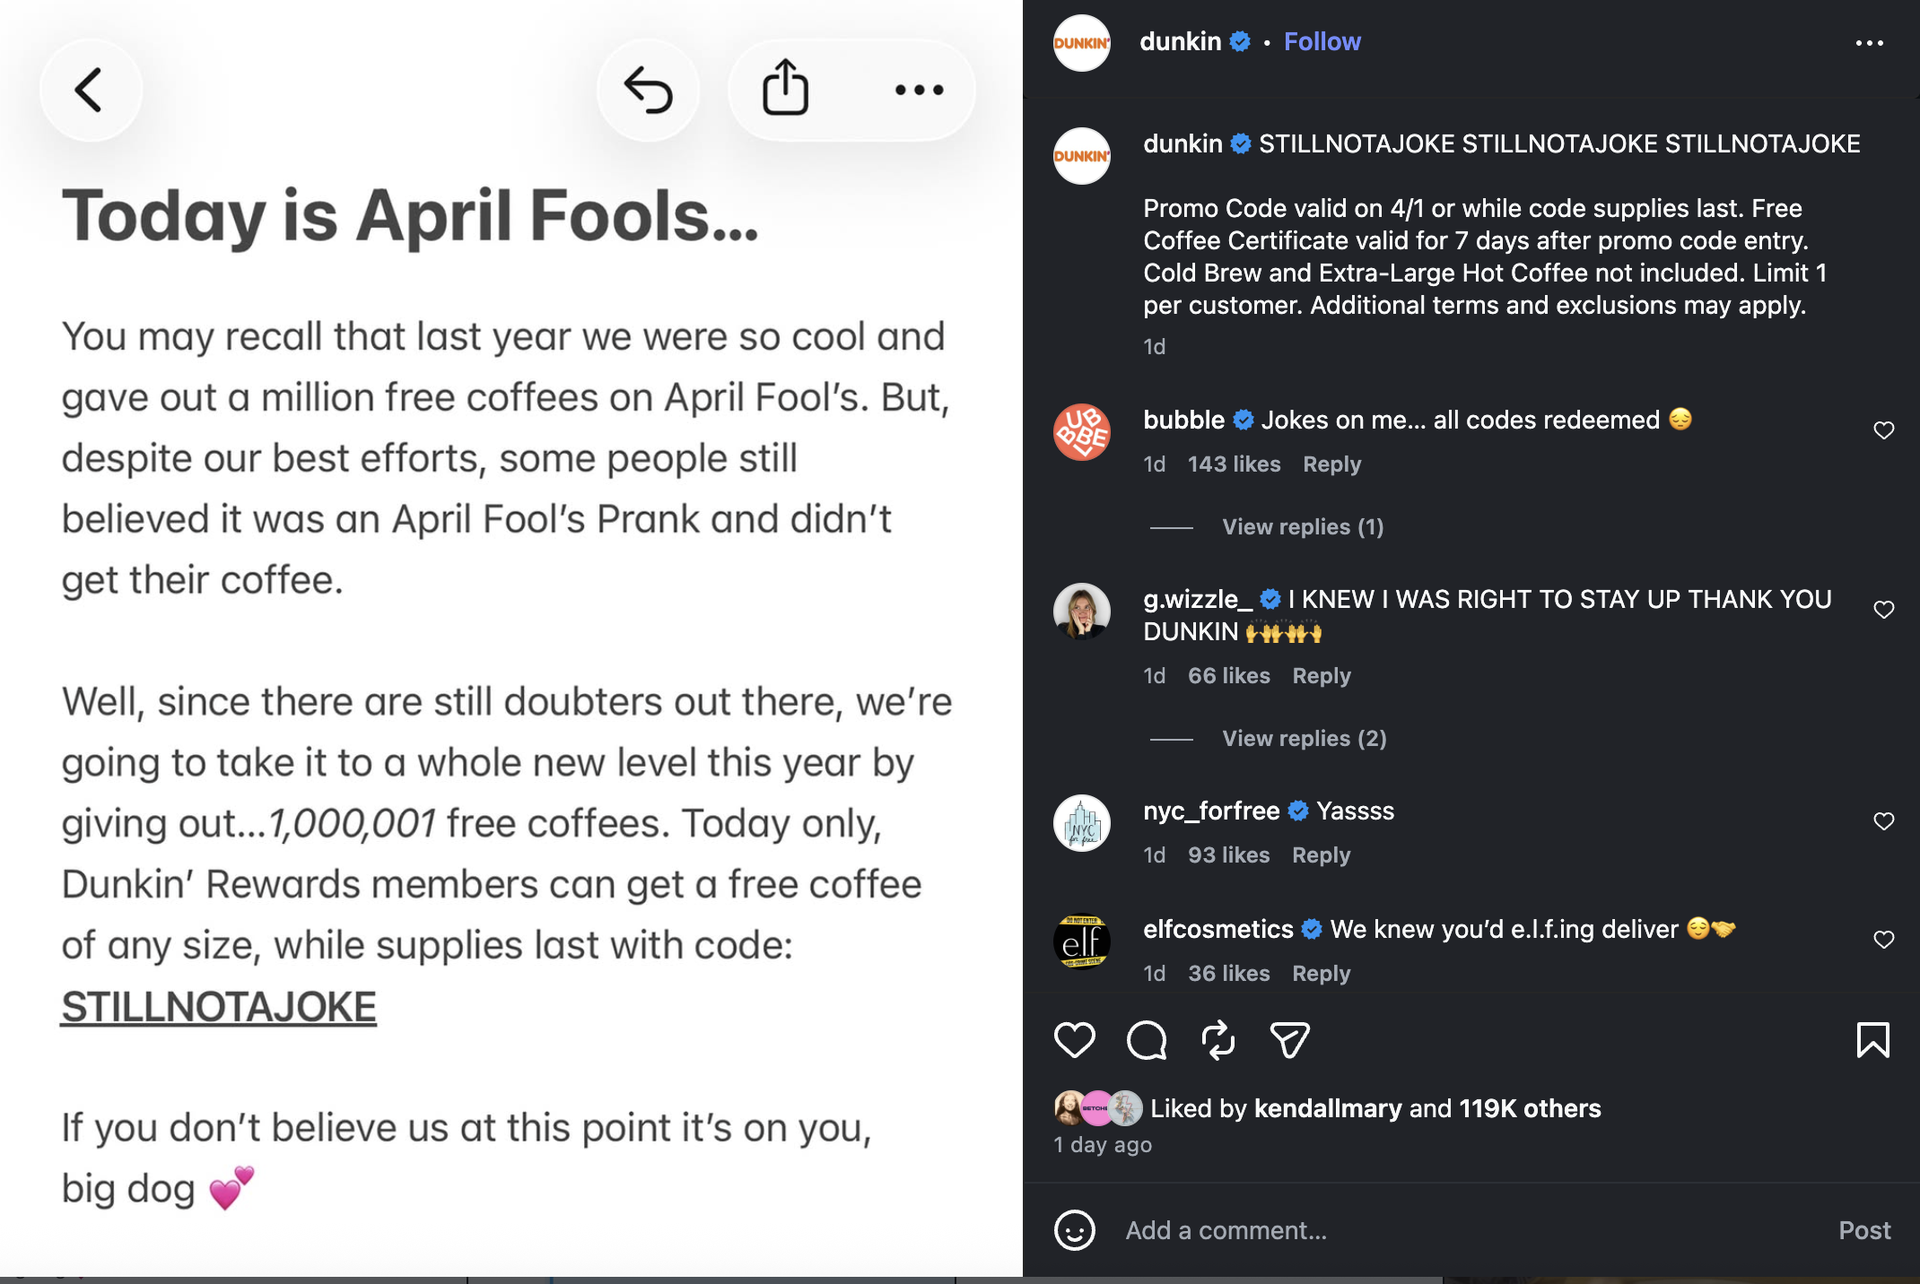
Task: Click the reply arrow icon
Action: pos(648,90)
